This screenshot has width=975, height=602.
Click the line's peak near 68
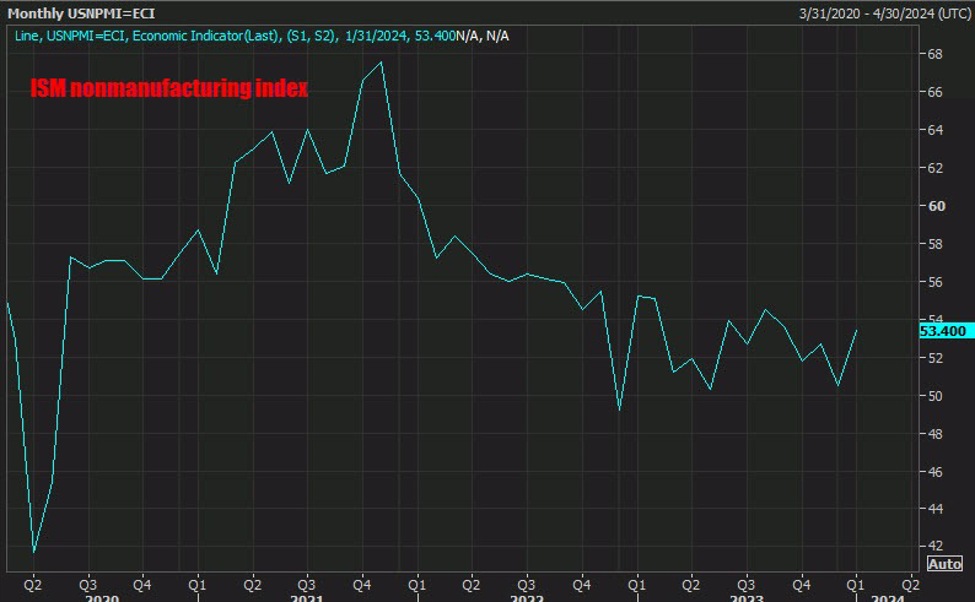(381, 62)
